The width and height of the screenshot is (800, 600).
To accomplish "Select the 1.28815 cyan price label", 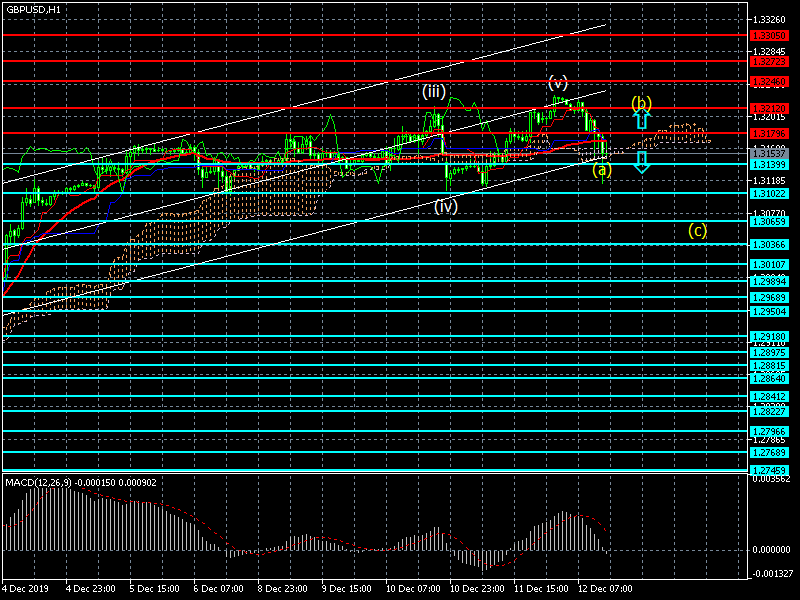I will [x=769, y=365].
